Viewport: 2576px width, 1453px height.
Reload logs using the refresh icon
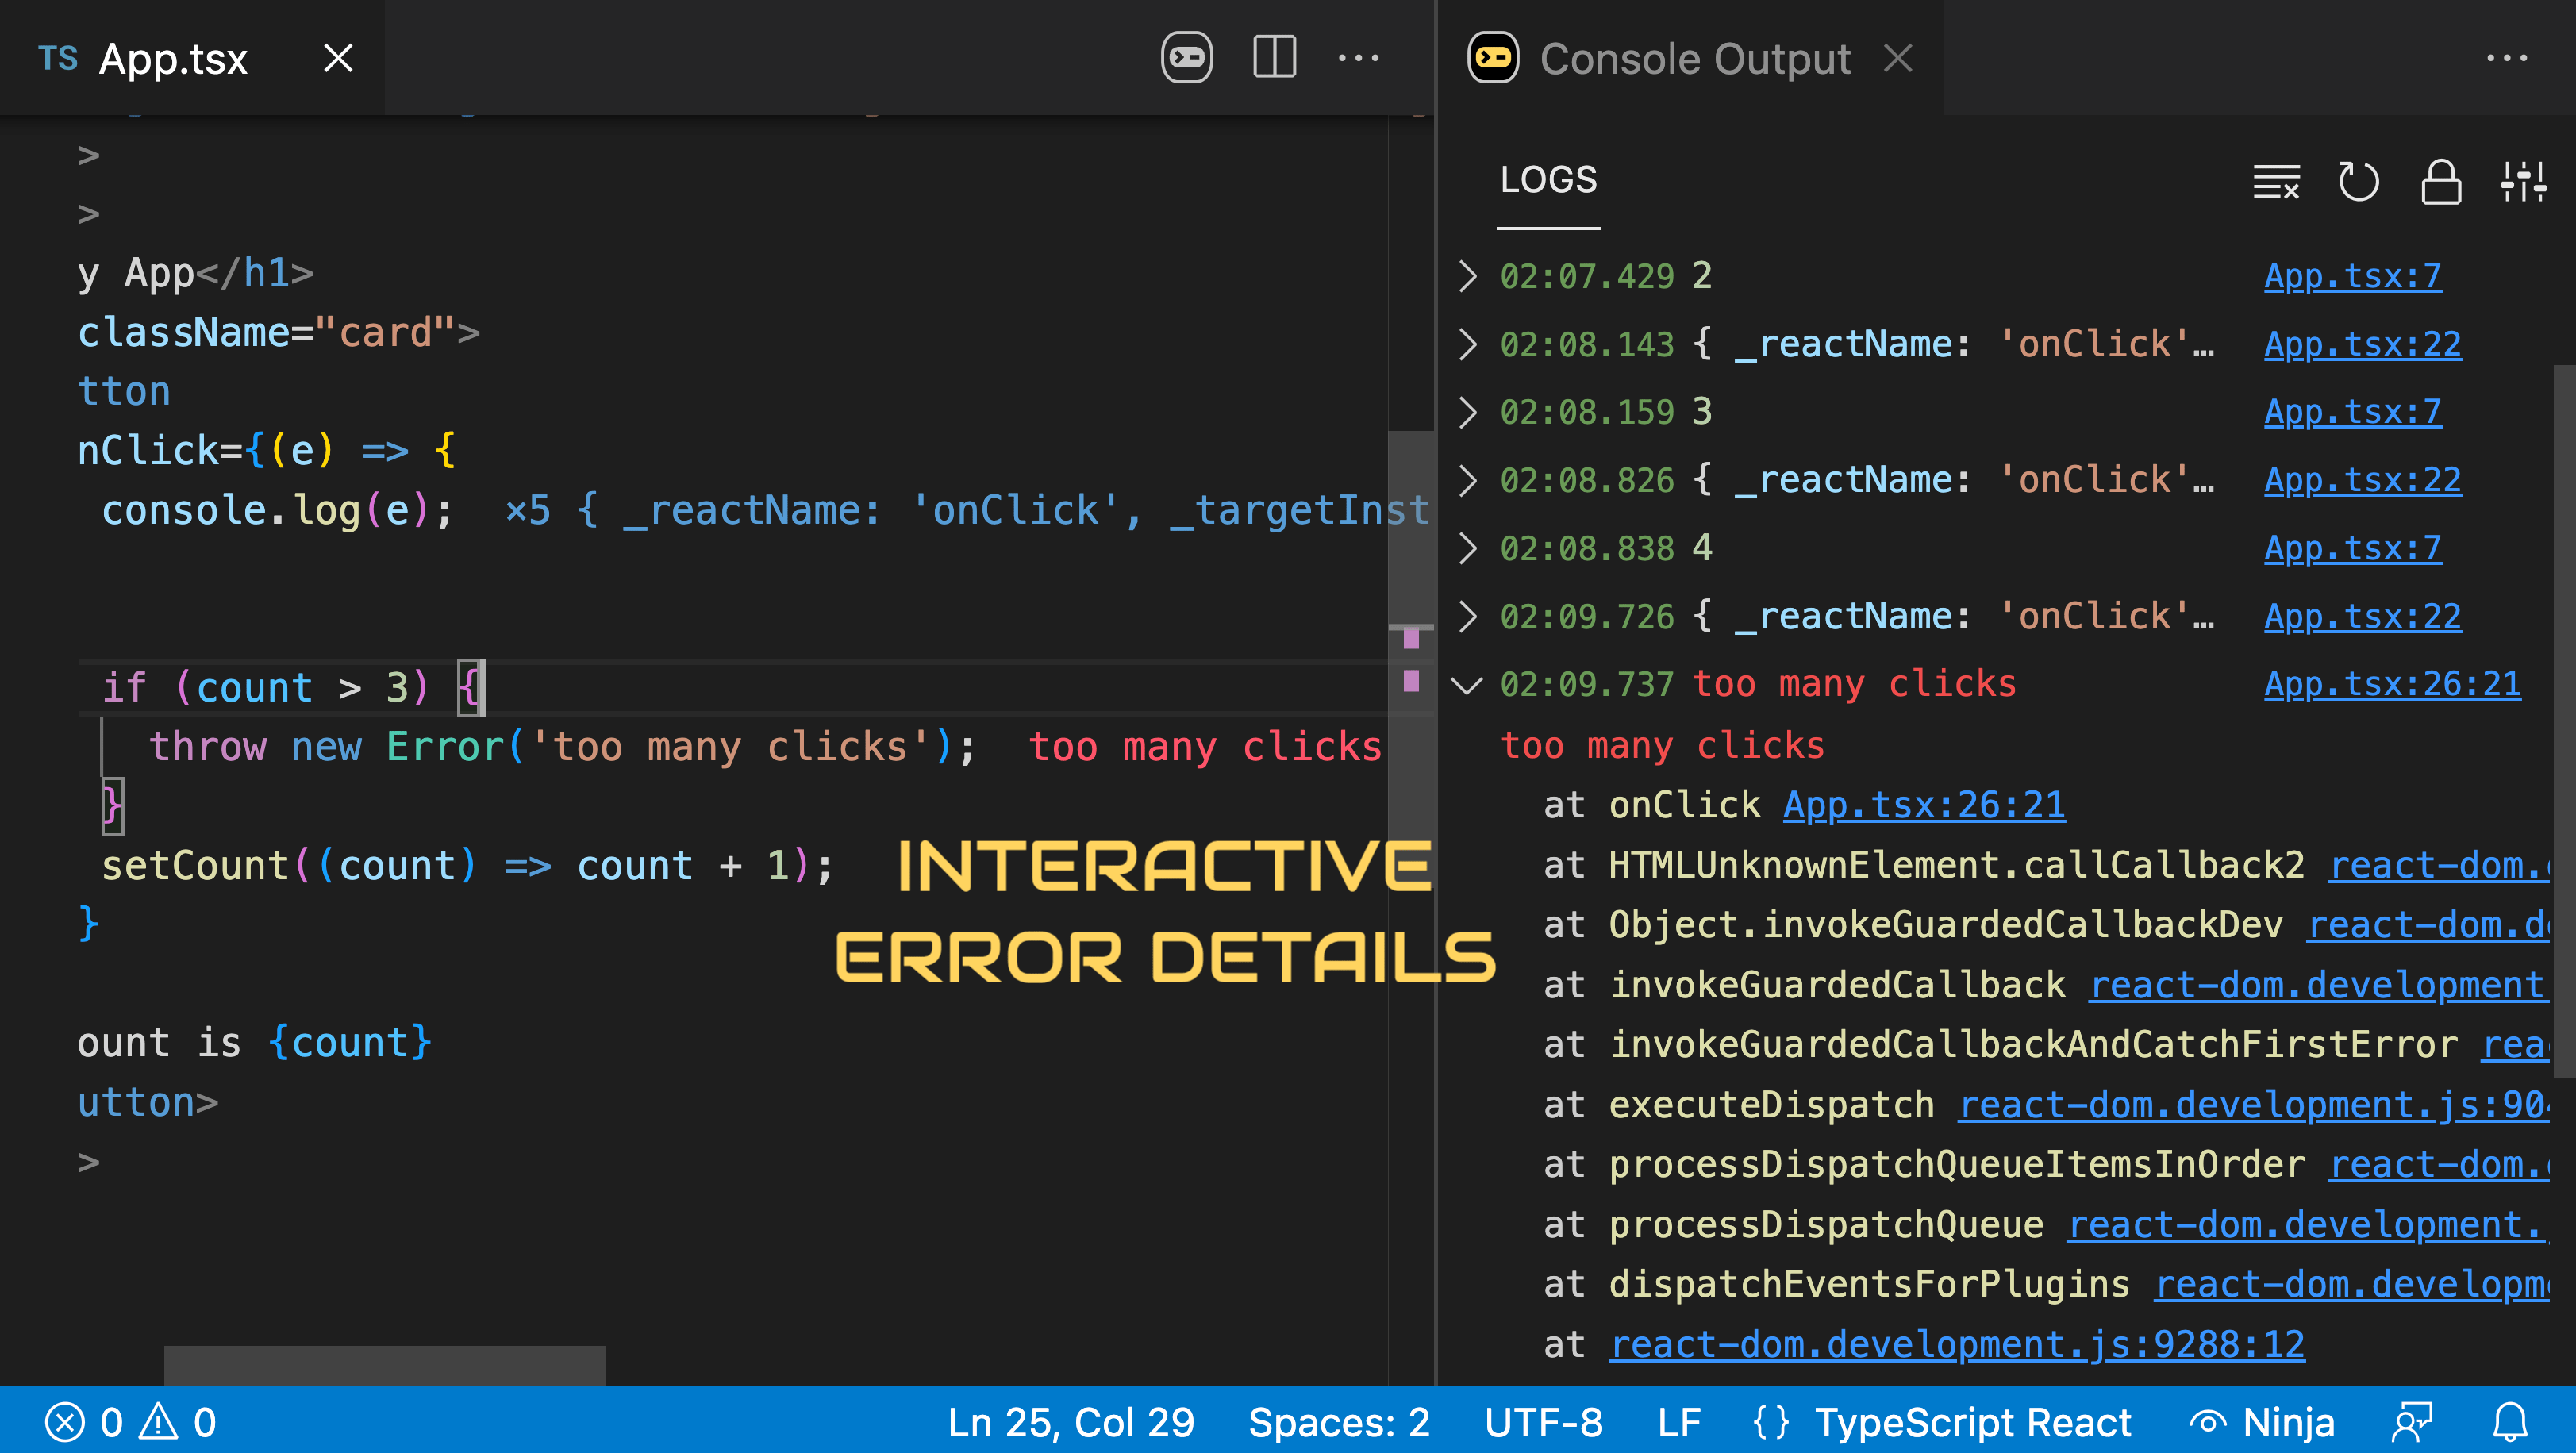pyautogui.click(x=2359, y=181)
